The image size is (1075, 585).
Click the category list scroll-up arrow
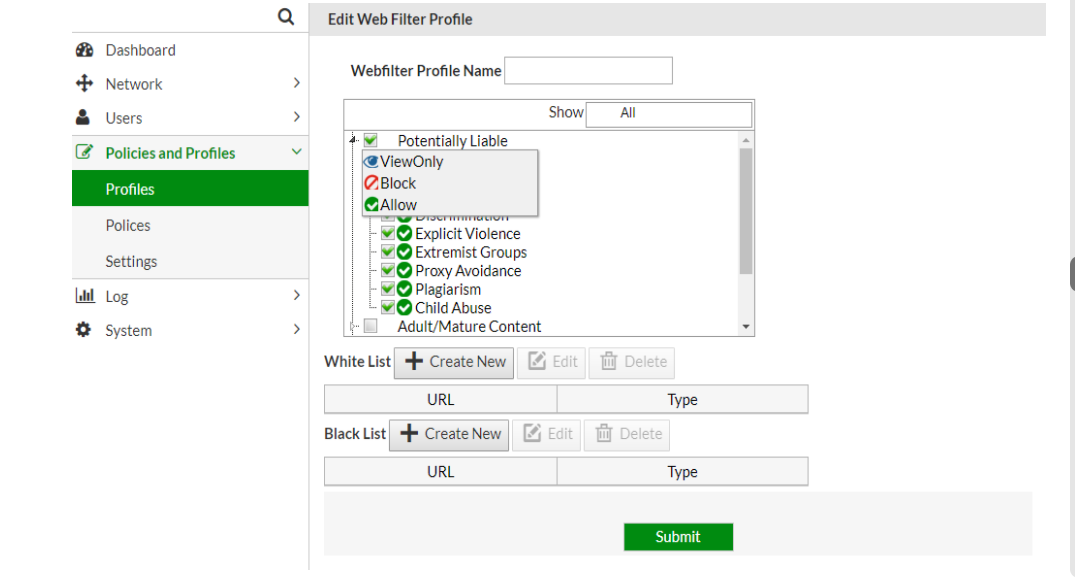pyautogui.click(x=746, y=141)
